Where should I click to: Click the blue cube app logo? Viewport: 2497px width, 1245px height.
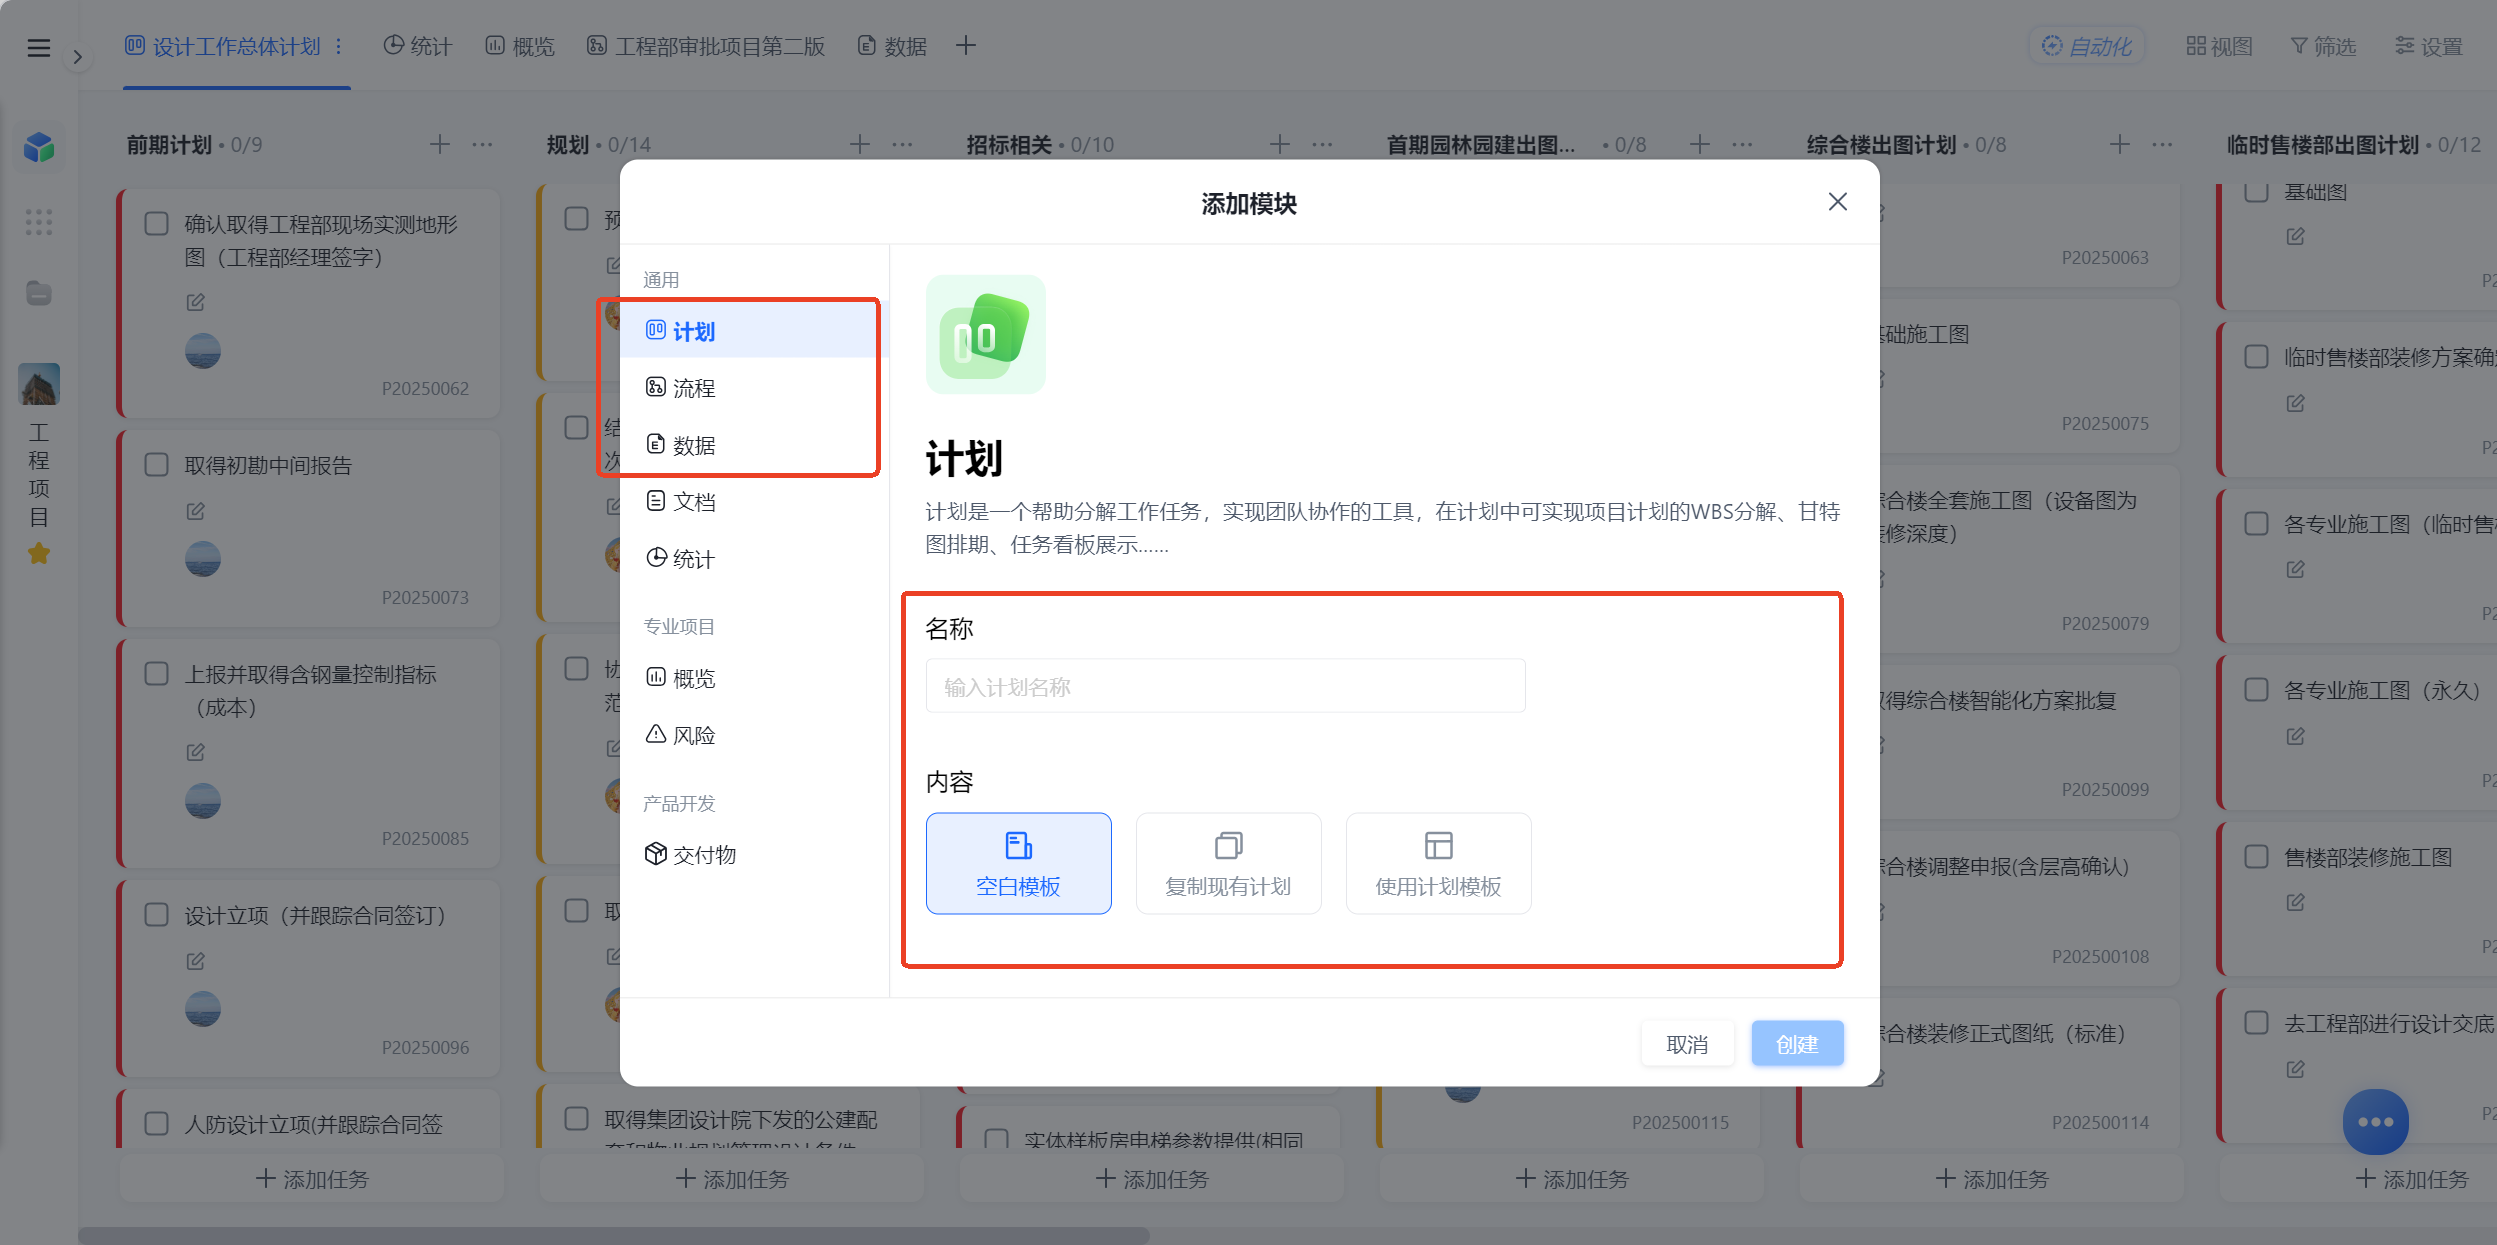point(39,147)
